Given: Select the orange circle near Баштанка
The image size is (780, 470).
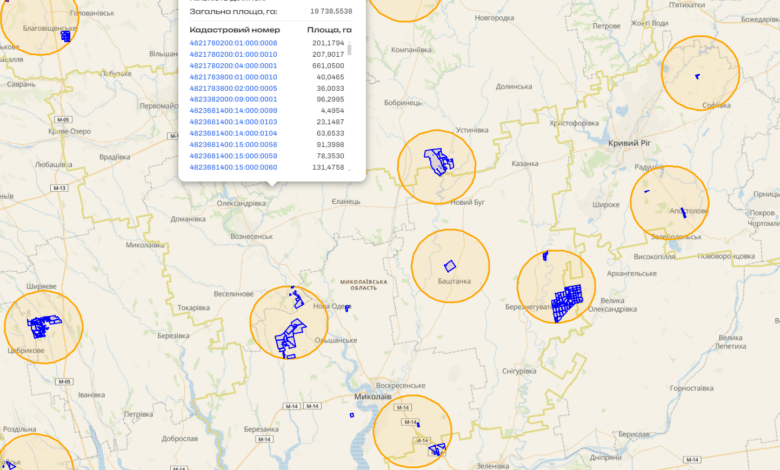Looking at the screenshot, I should coord(450,266).
